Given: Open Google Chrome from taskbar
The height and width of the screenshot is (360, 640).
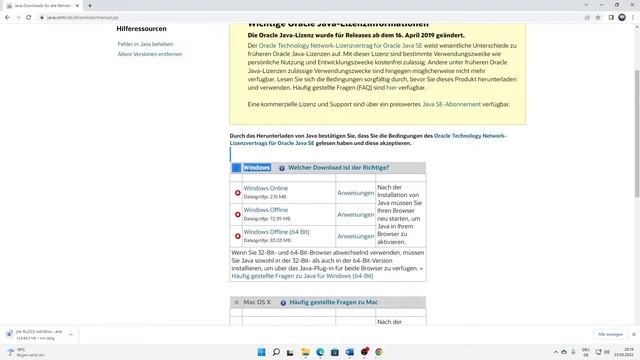Looking at the screenshot, I should point(379,352).
